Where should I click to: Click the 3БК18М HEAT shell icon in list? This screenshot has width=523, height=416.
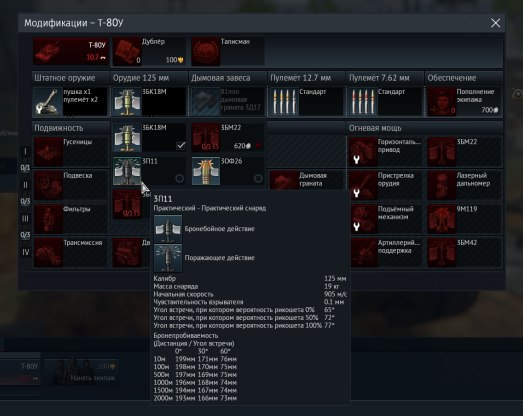pos(127,138)
